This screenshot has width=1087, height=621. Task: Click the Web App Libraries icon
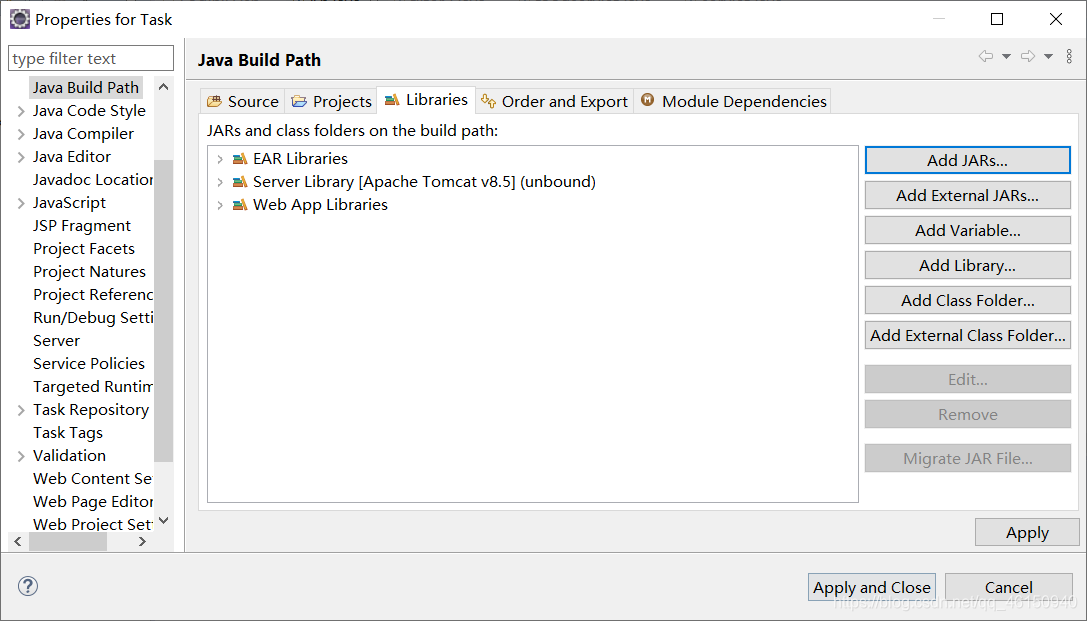(x=240, y=204)
